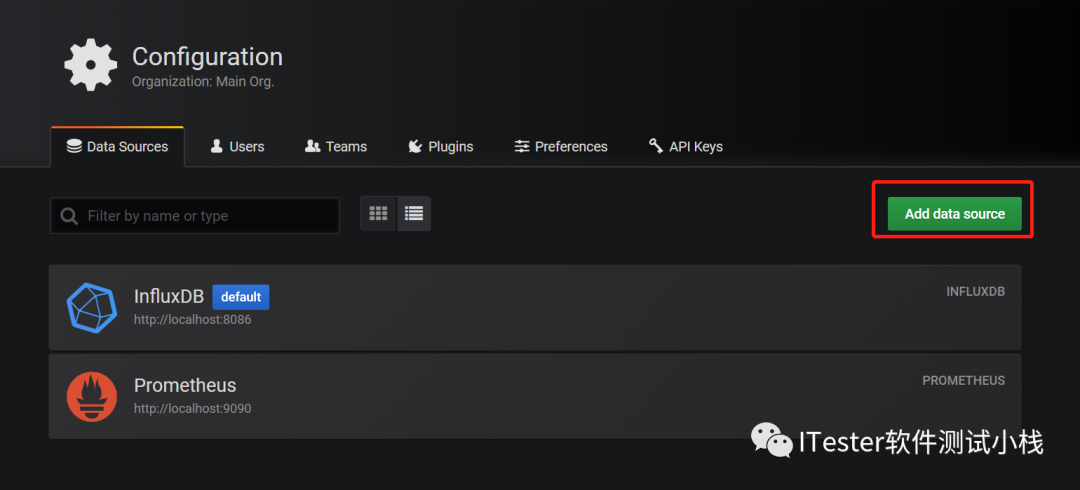The image size is (1080, 490).
Task: Click the INFLUXDB type label
Action: (x=975, y=292)
